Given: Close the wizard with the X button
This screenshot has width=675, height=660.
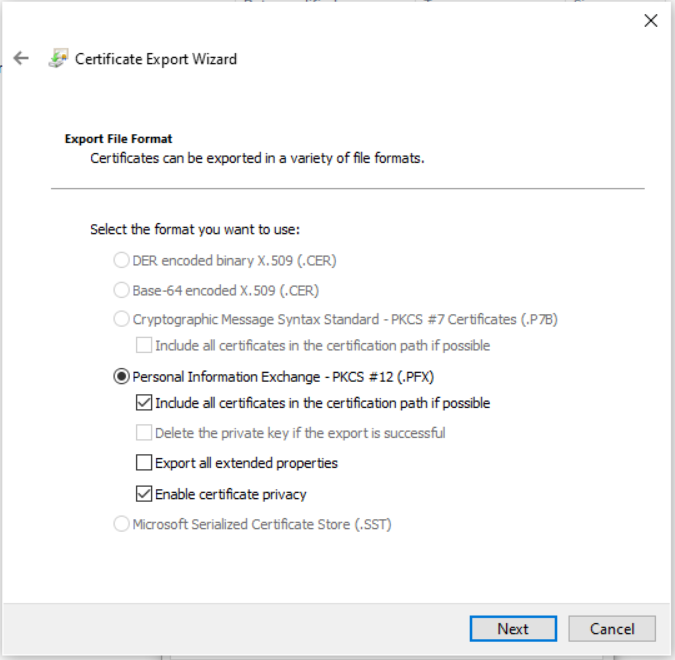Looking at the screenshot, I should (x=650, y=20).
